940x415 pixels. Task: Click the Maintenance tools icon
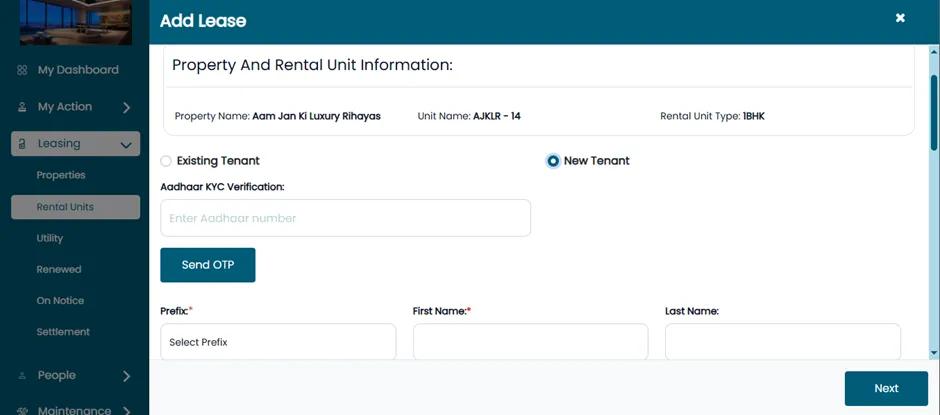point(22,411)
